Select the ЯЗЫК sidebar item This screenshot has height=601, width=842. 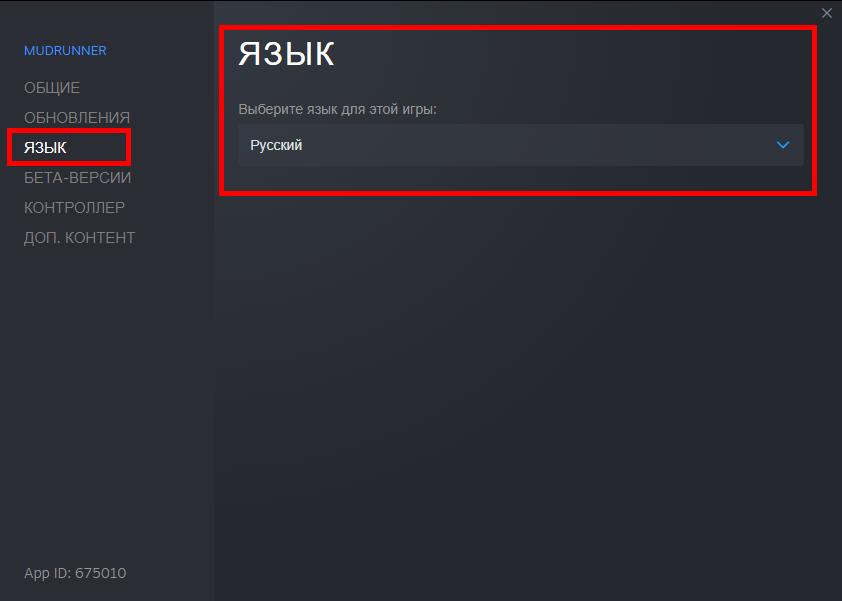coord(45,148)
